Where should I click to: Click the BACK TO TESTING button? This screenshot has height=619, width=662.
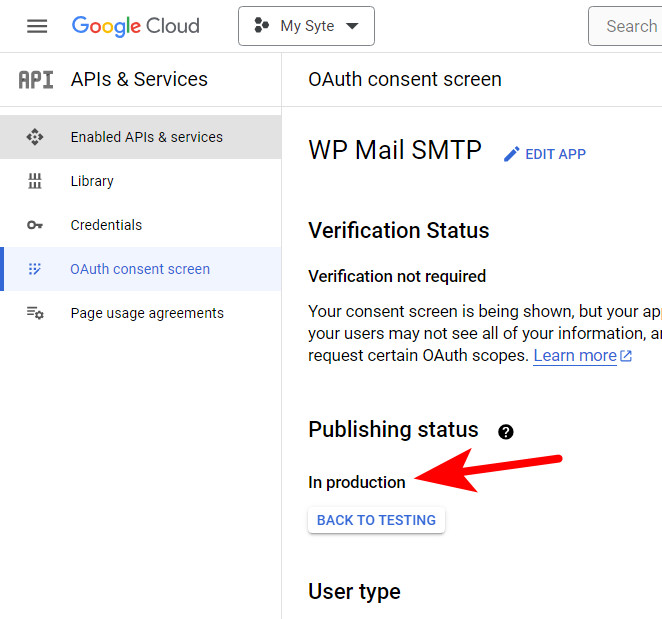tap(376, 520)
